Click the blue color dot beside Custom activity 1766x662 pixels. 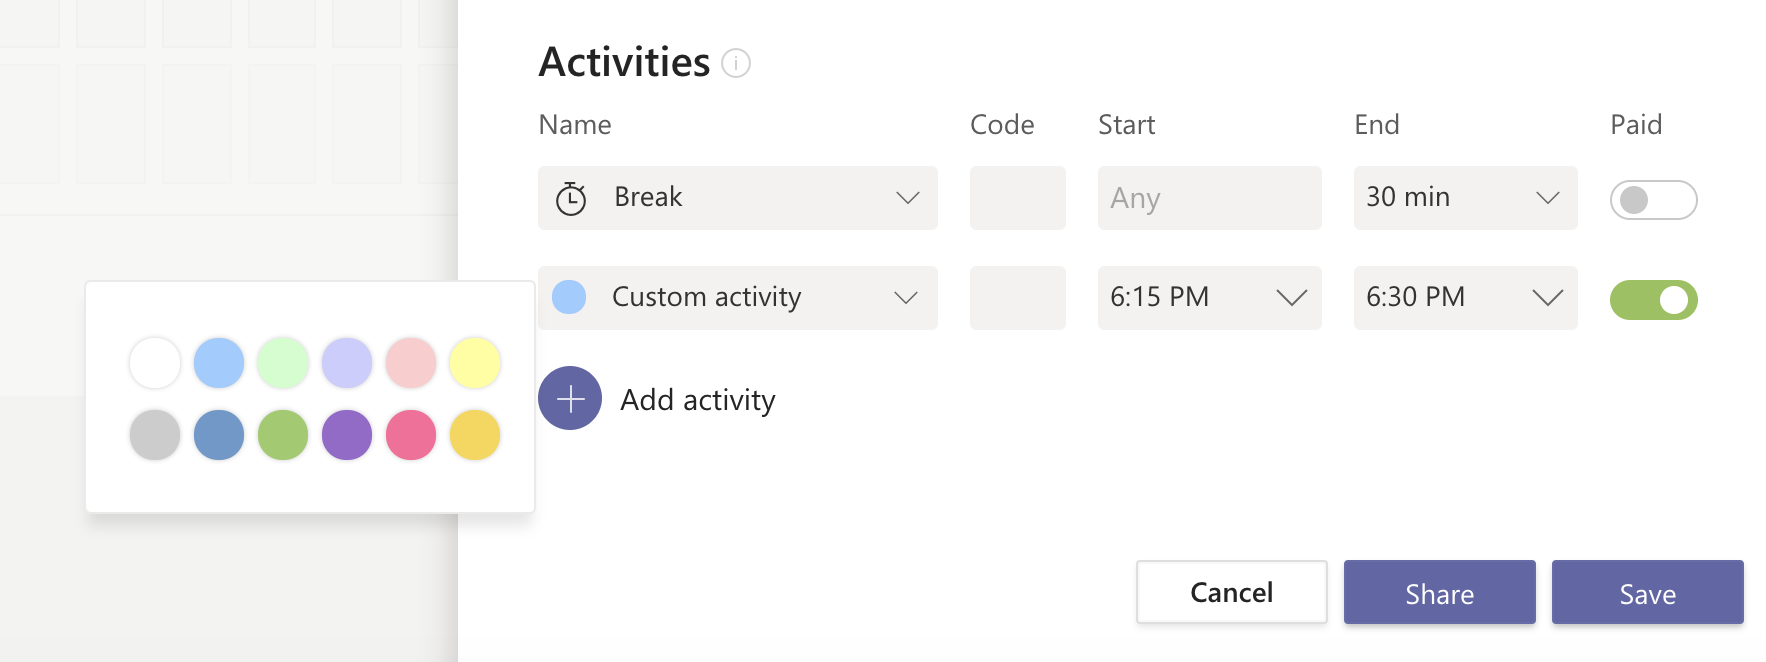[569, 297]
